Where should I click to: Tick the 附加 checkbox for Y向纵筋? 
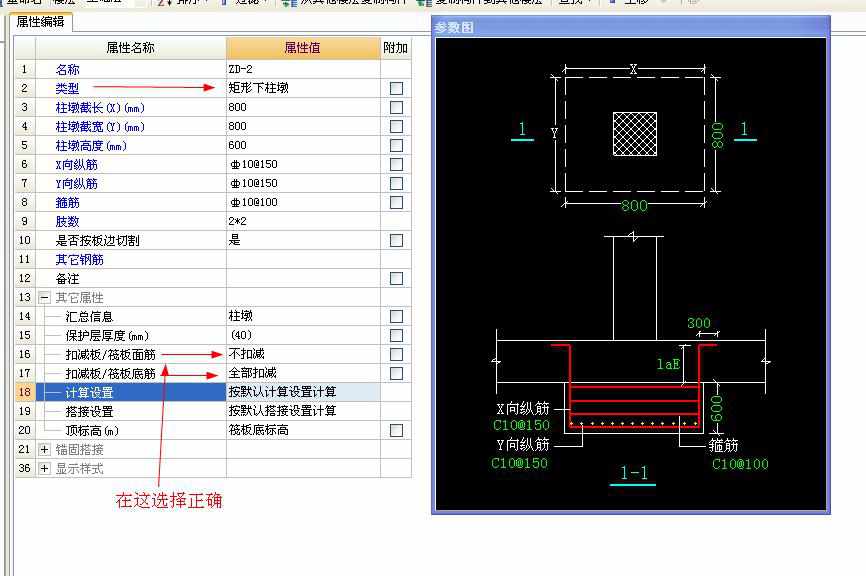click(396, 183)
